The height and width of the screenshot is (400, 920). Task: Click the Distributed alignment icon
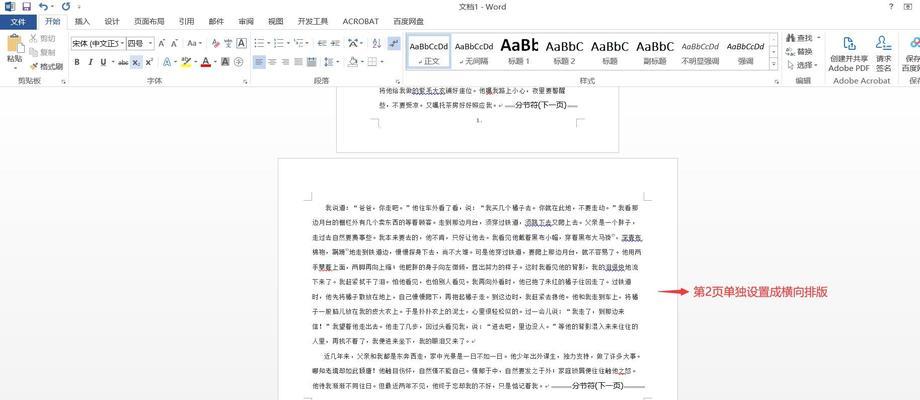click(x=312, y=62)
